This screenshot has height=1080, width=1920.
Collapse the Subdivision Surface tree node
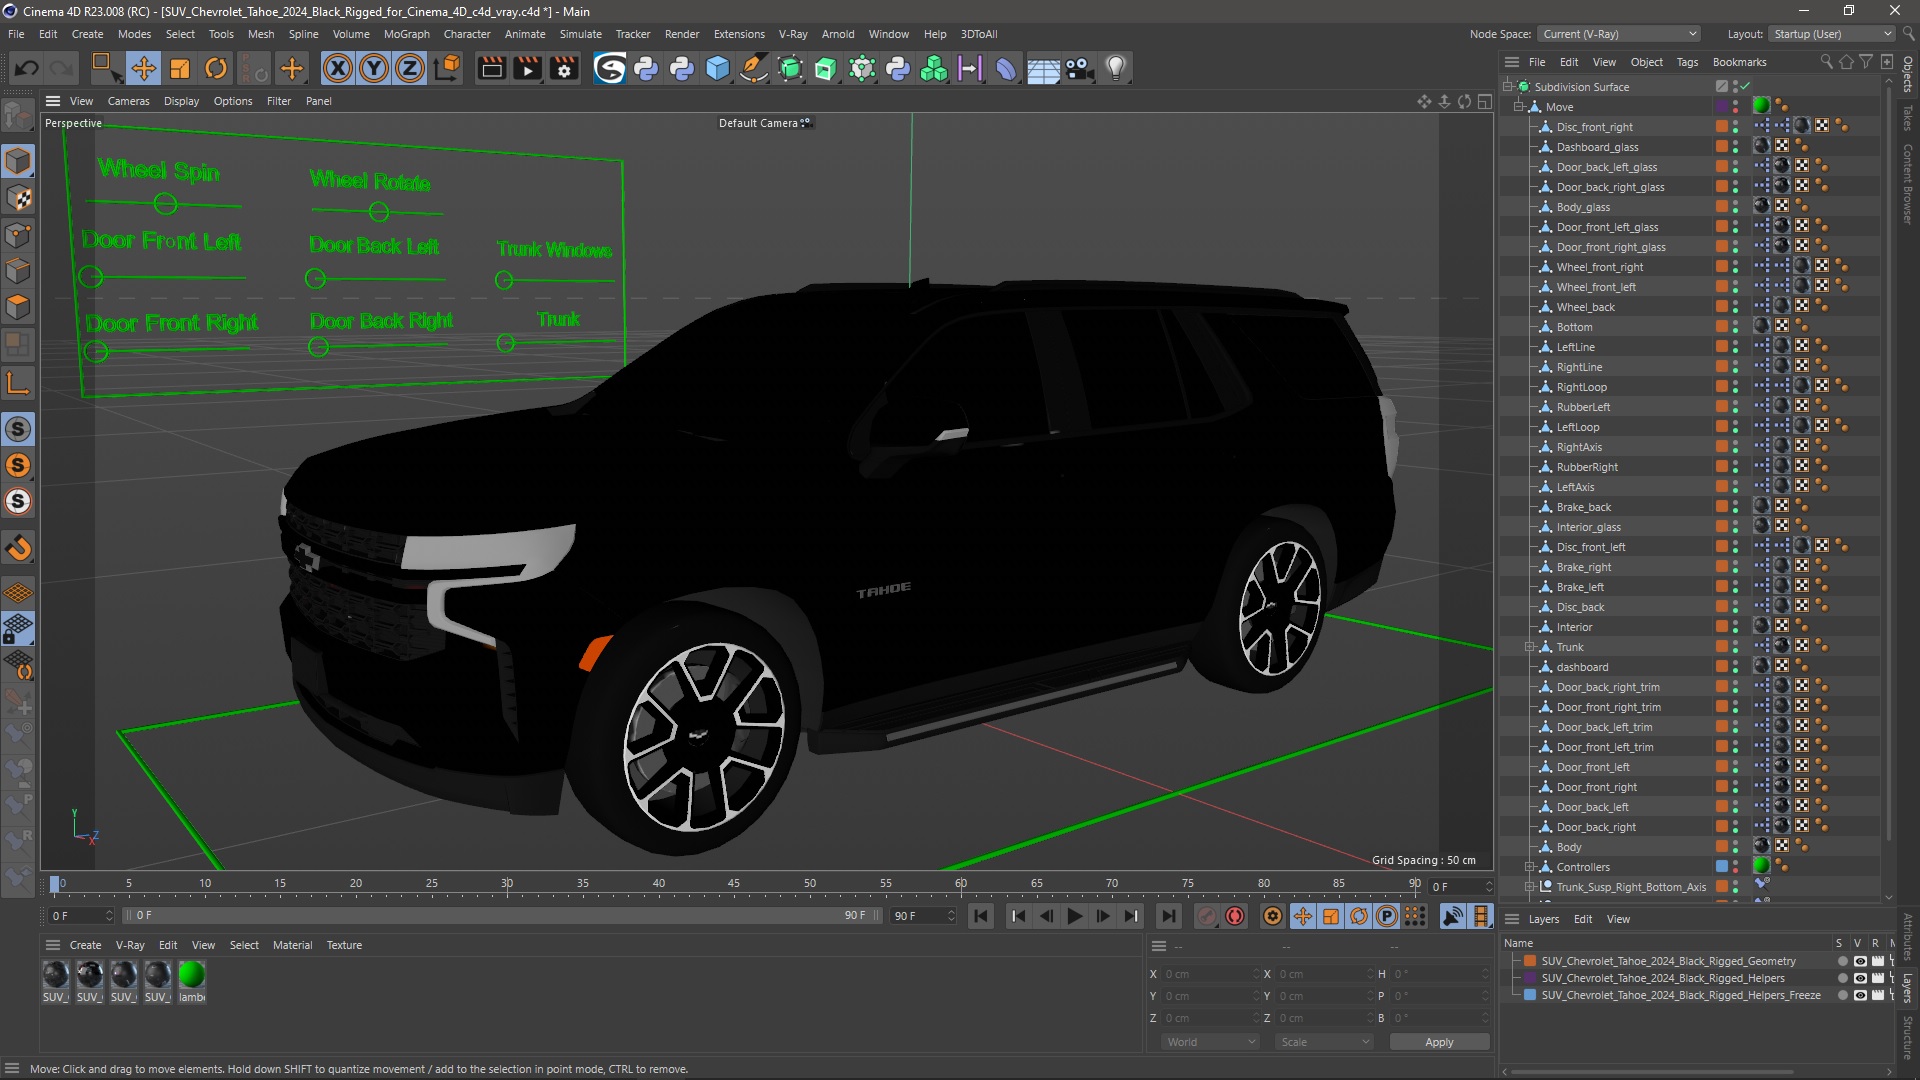[x=1508, y=87]
